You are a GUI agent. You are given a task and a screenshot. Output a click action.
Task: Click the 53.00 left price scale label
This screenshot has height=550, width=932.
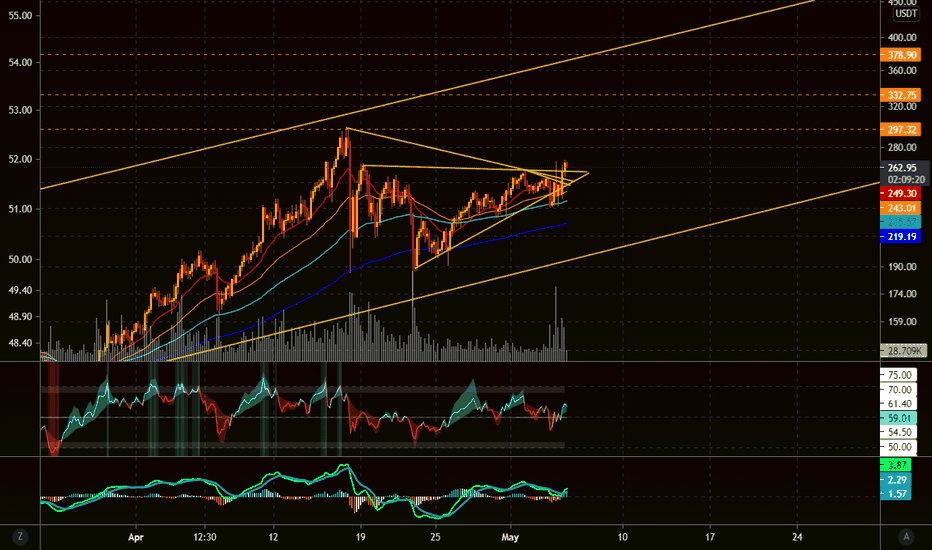click(20, 110)
